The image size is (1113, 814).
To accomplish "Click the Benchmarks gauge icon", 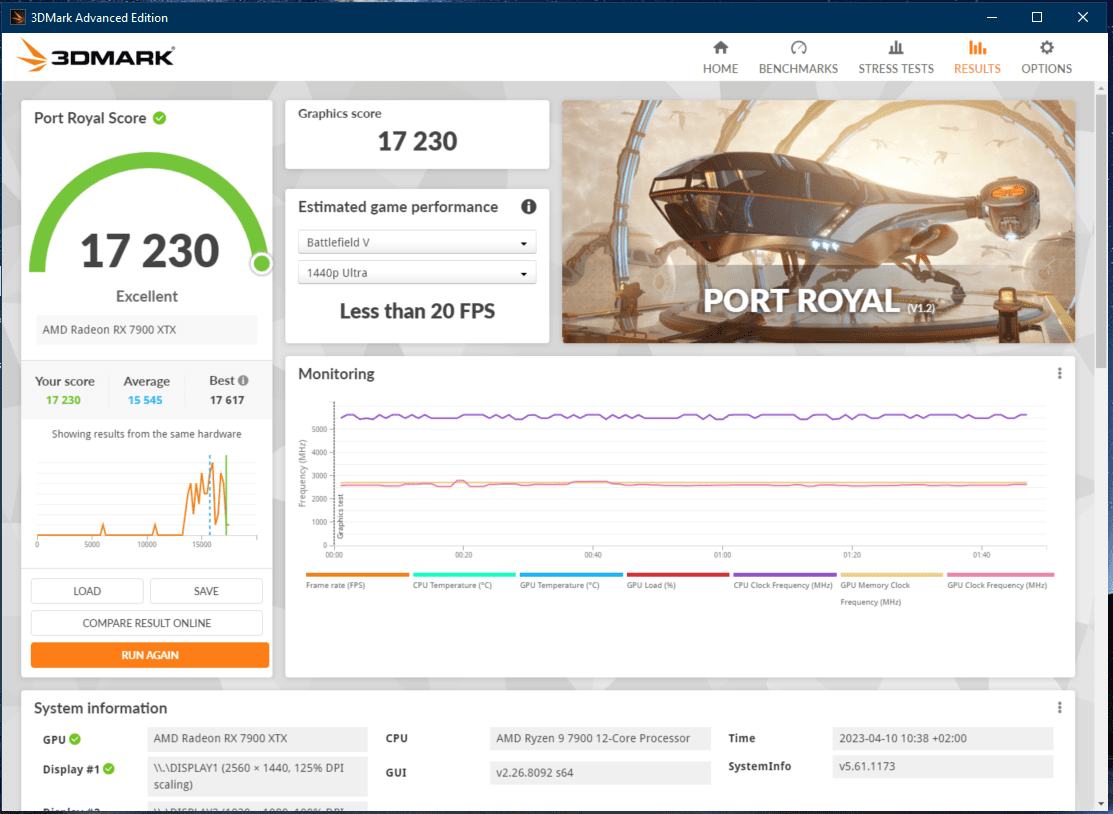I will pyautogui.click(x=799, y=48).
